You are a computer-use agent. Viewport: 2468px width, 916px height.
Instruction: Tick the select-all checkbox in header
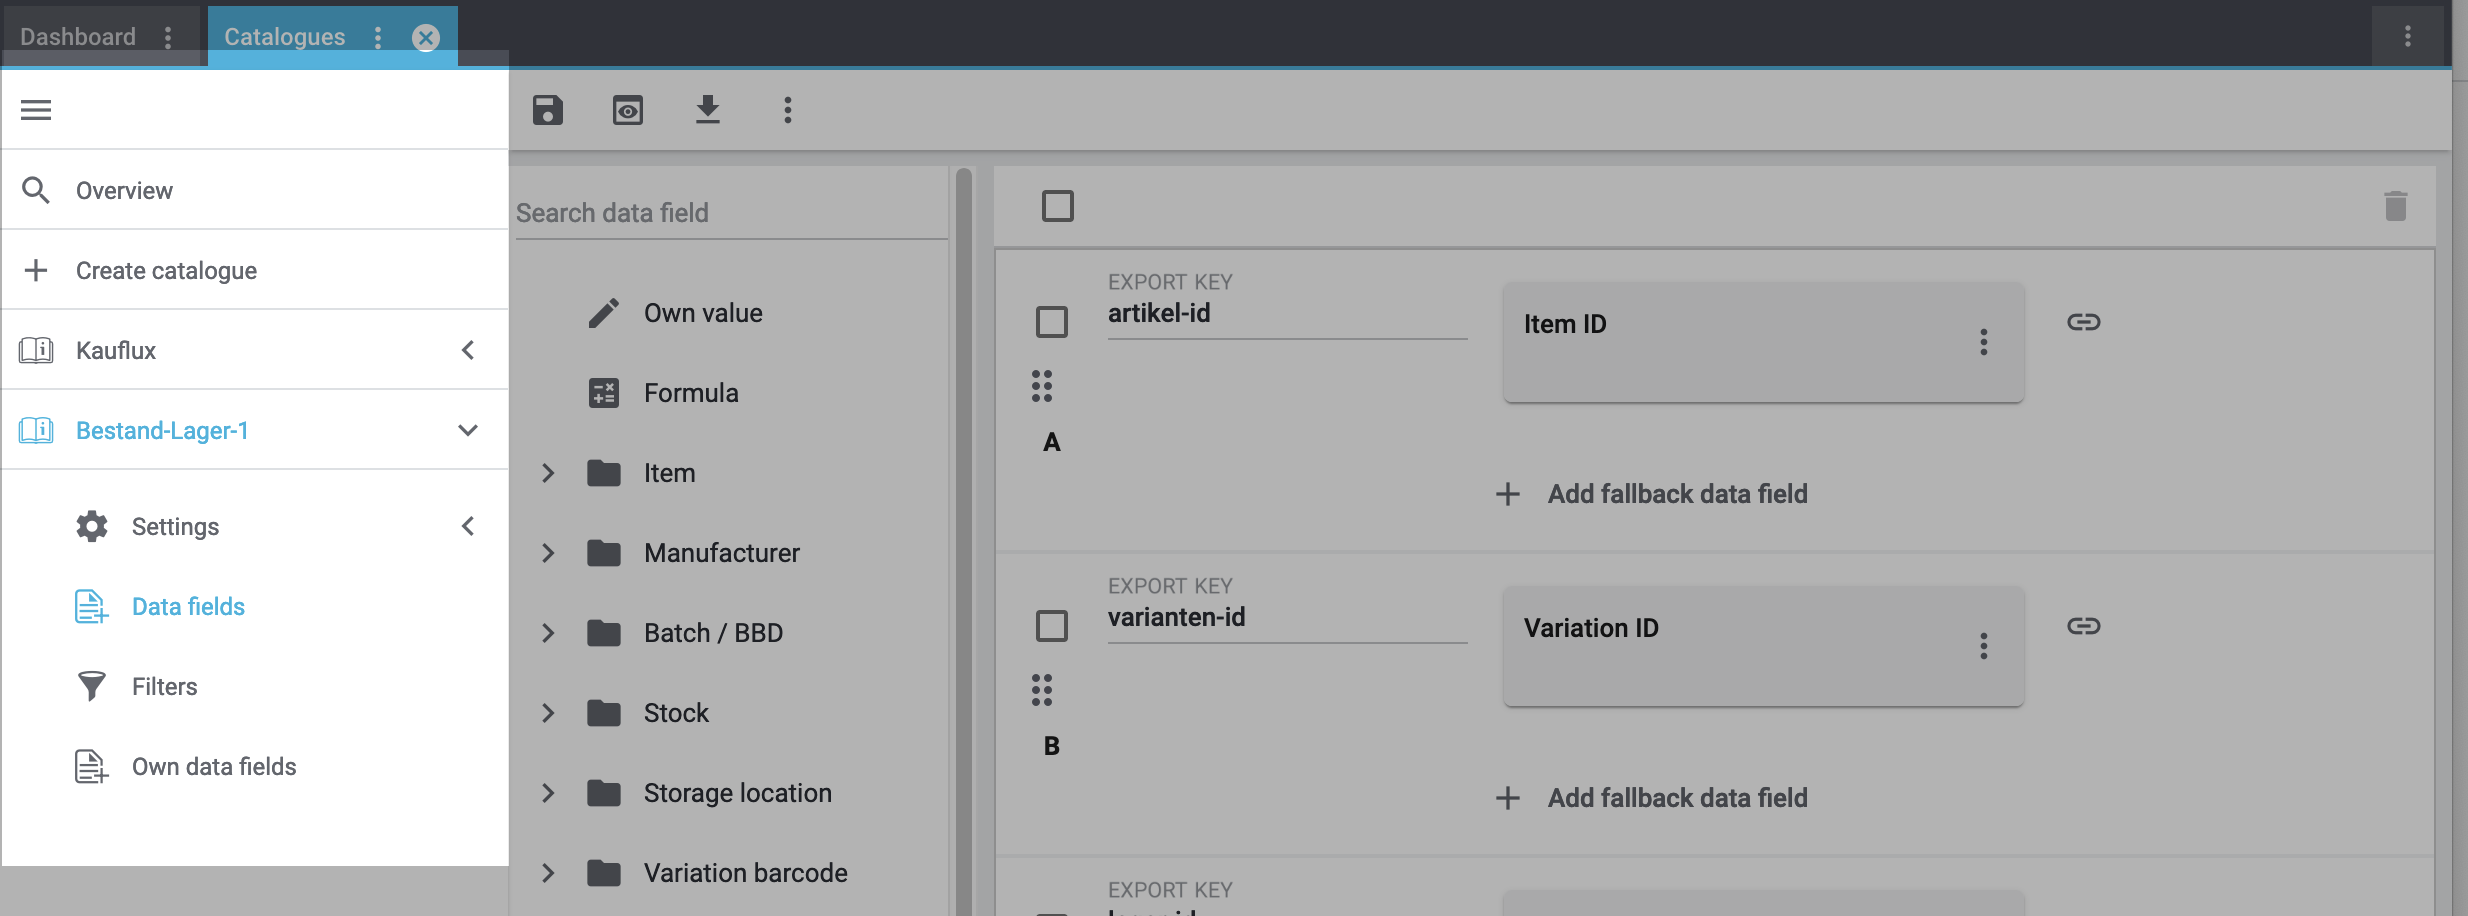[x=1057, y=207]
